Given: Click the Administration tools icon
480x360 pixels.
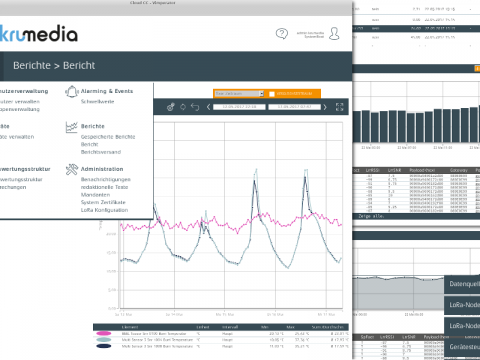Looking at the screenshot, I should (71, 170).
